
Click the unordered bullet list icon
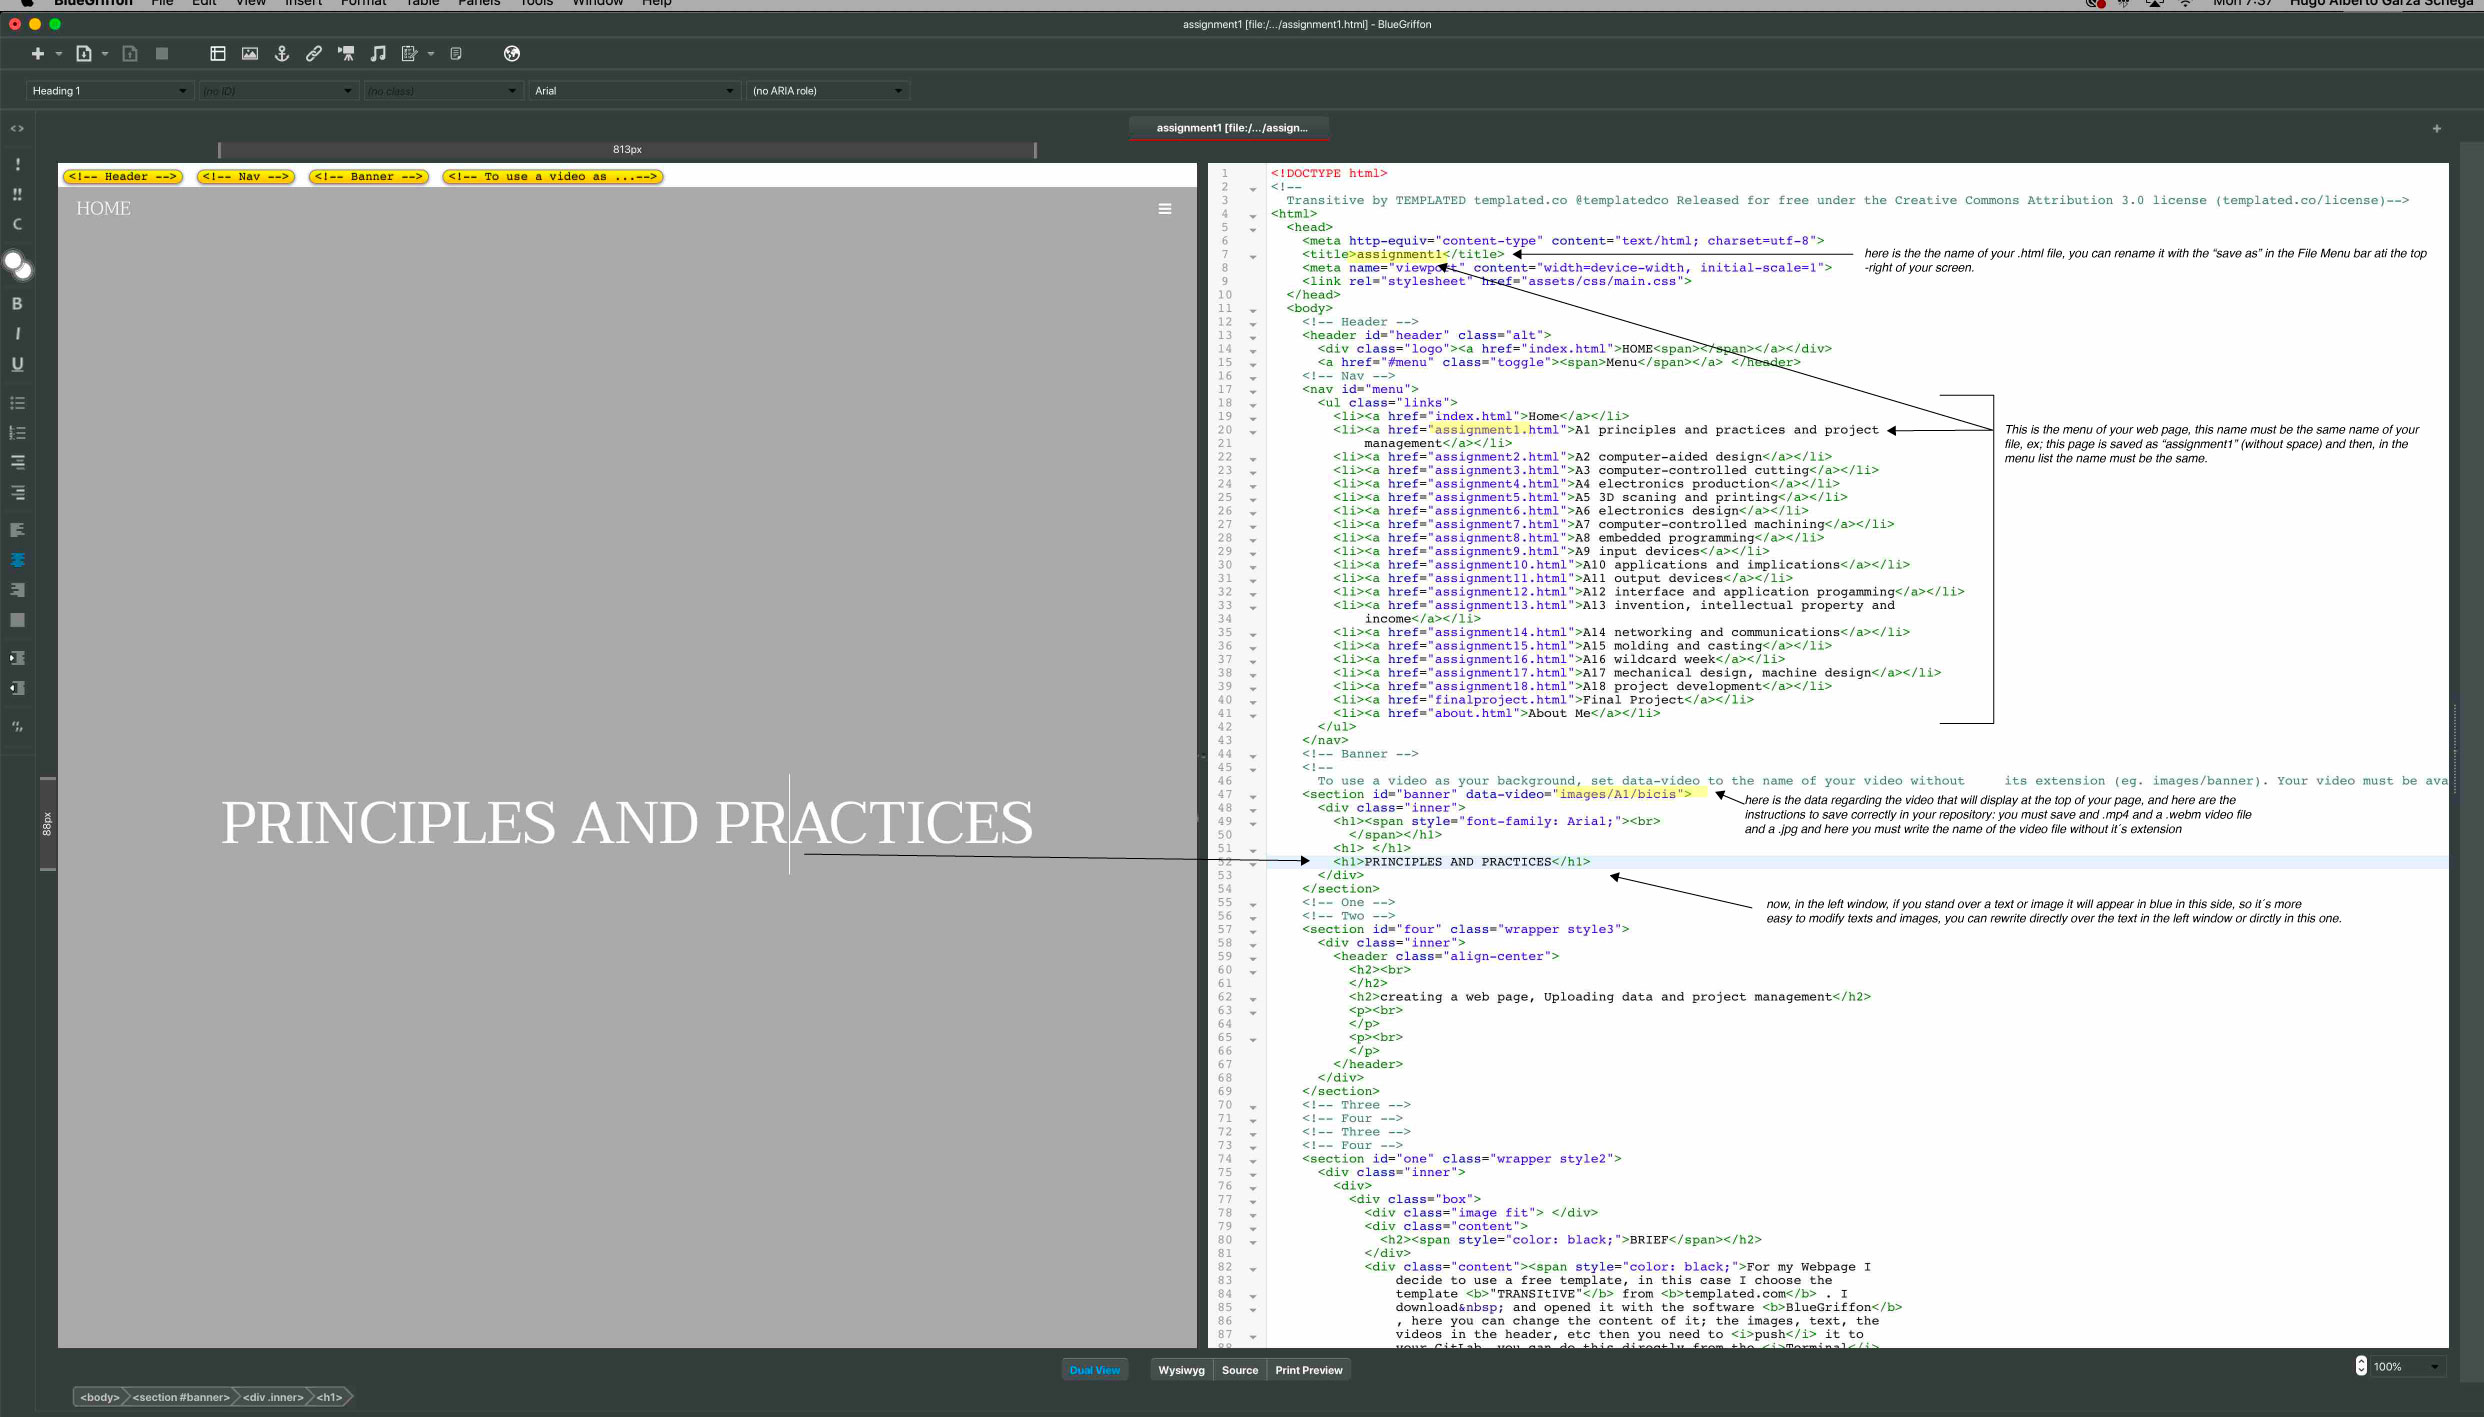click(17, 403)
